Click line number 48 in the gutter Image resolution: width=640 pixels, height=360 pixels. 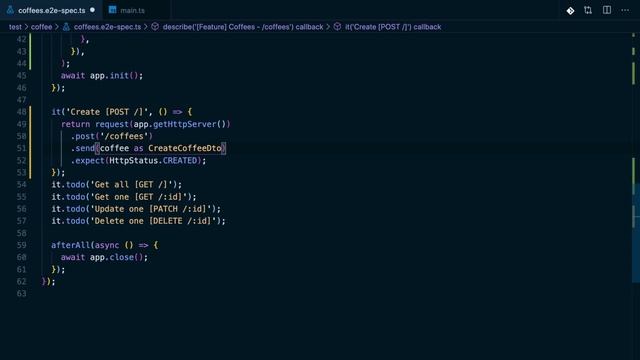22,112
